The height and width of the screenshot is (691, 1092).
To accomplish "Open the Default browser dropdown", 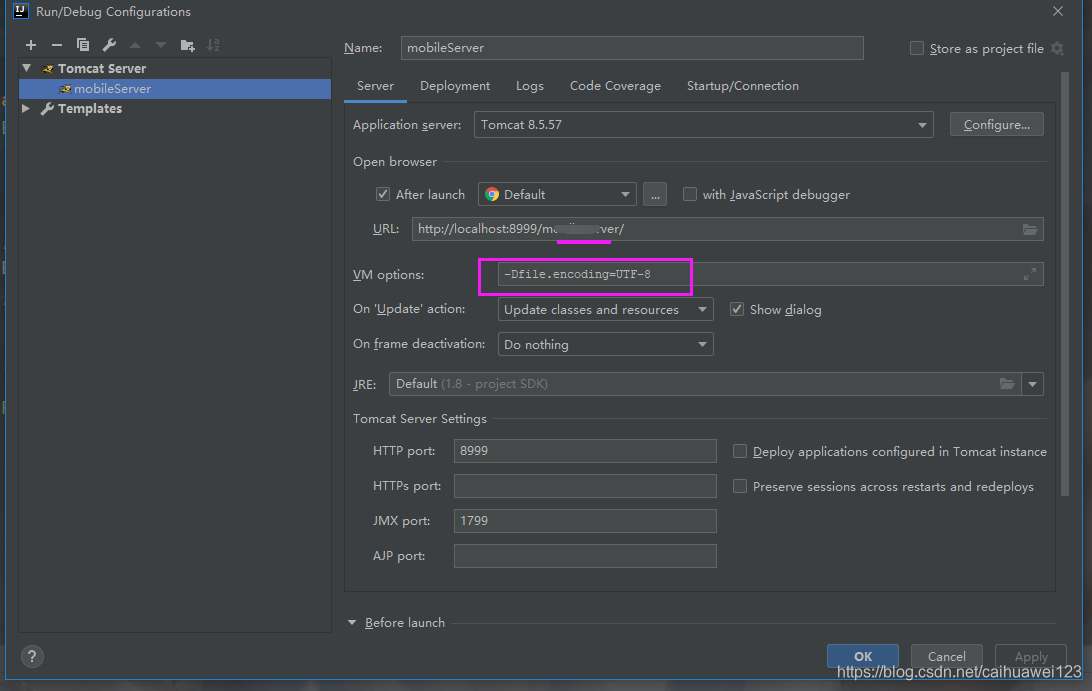I will 557,194.
